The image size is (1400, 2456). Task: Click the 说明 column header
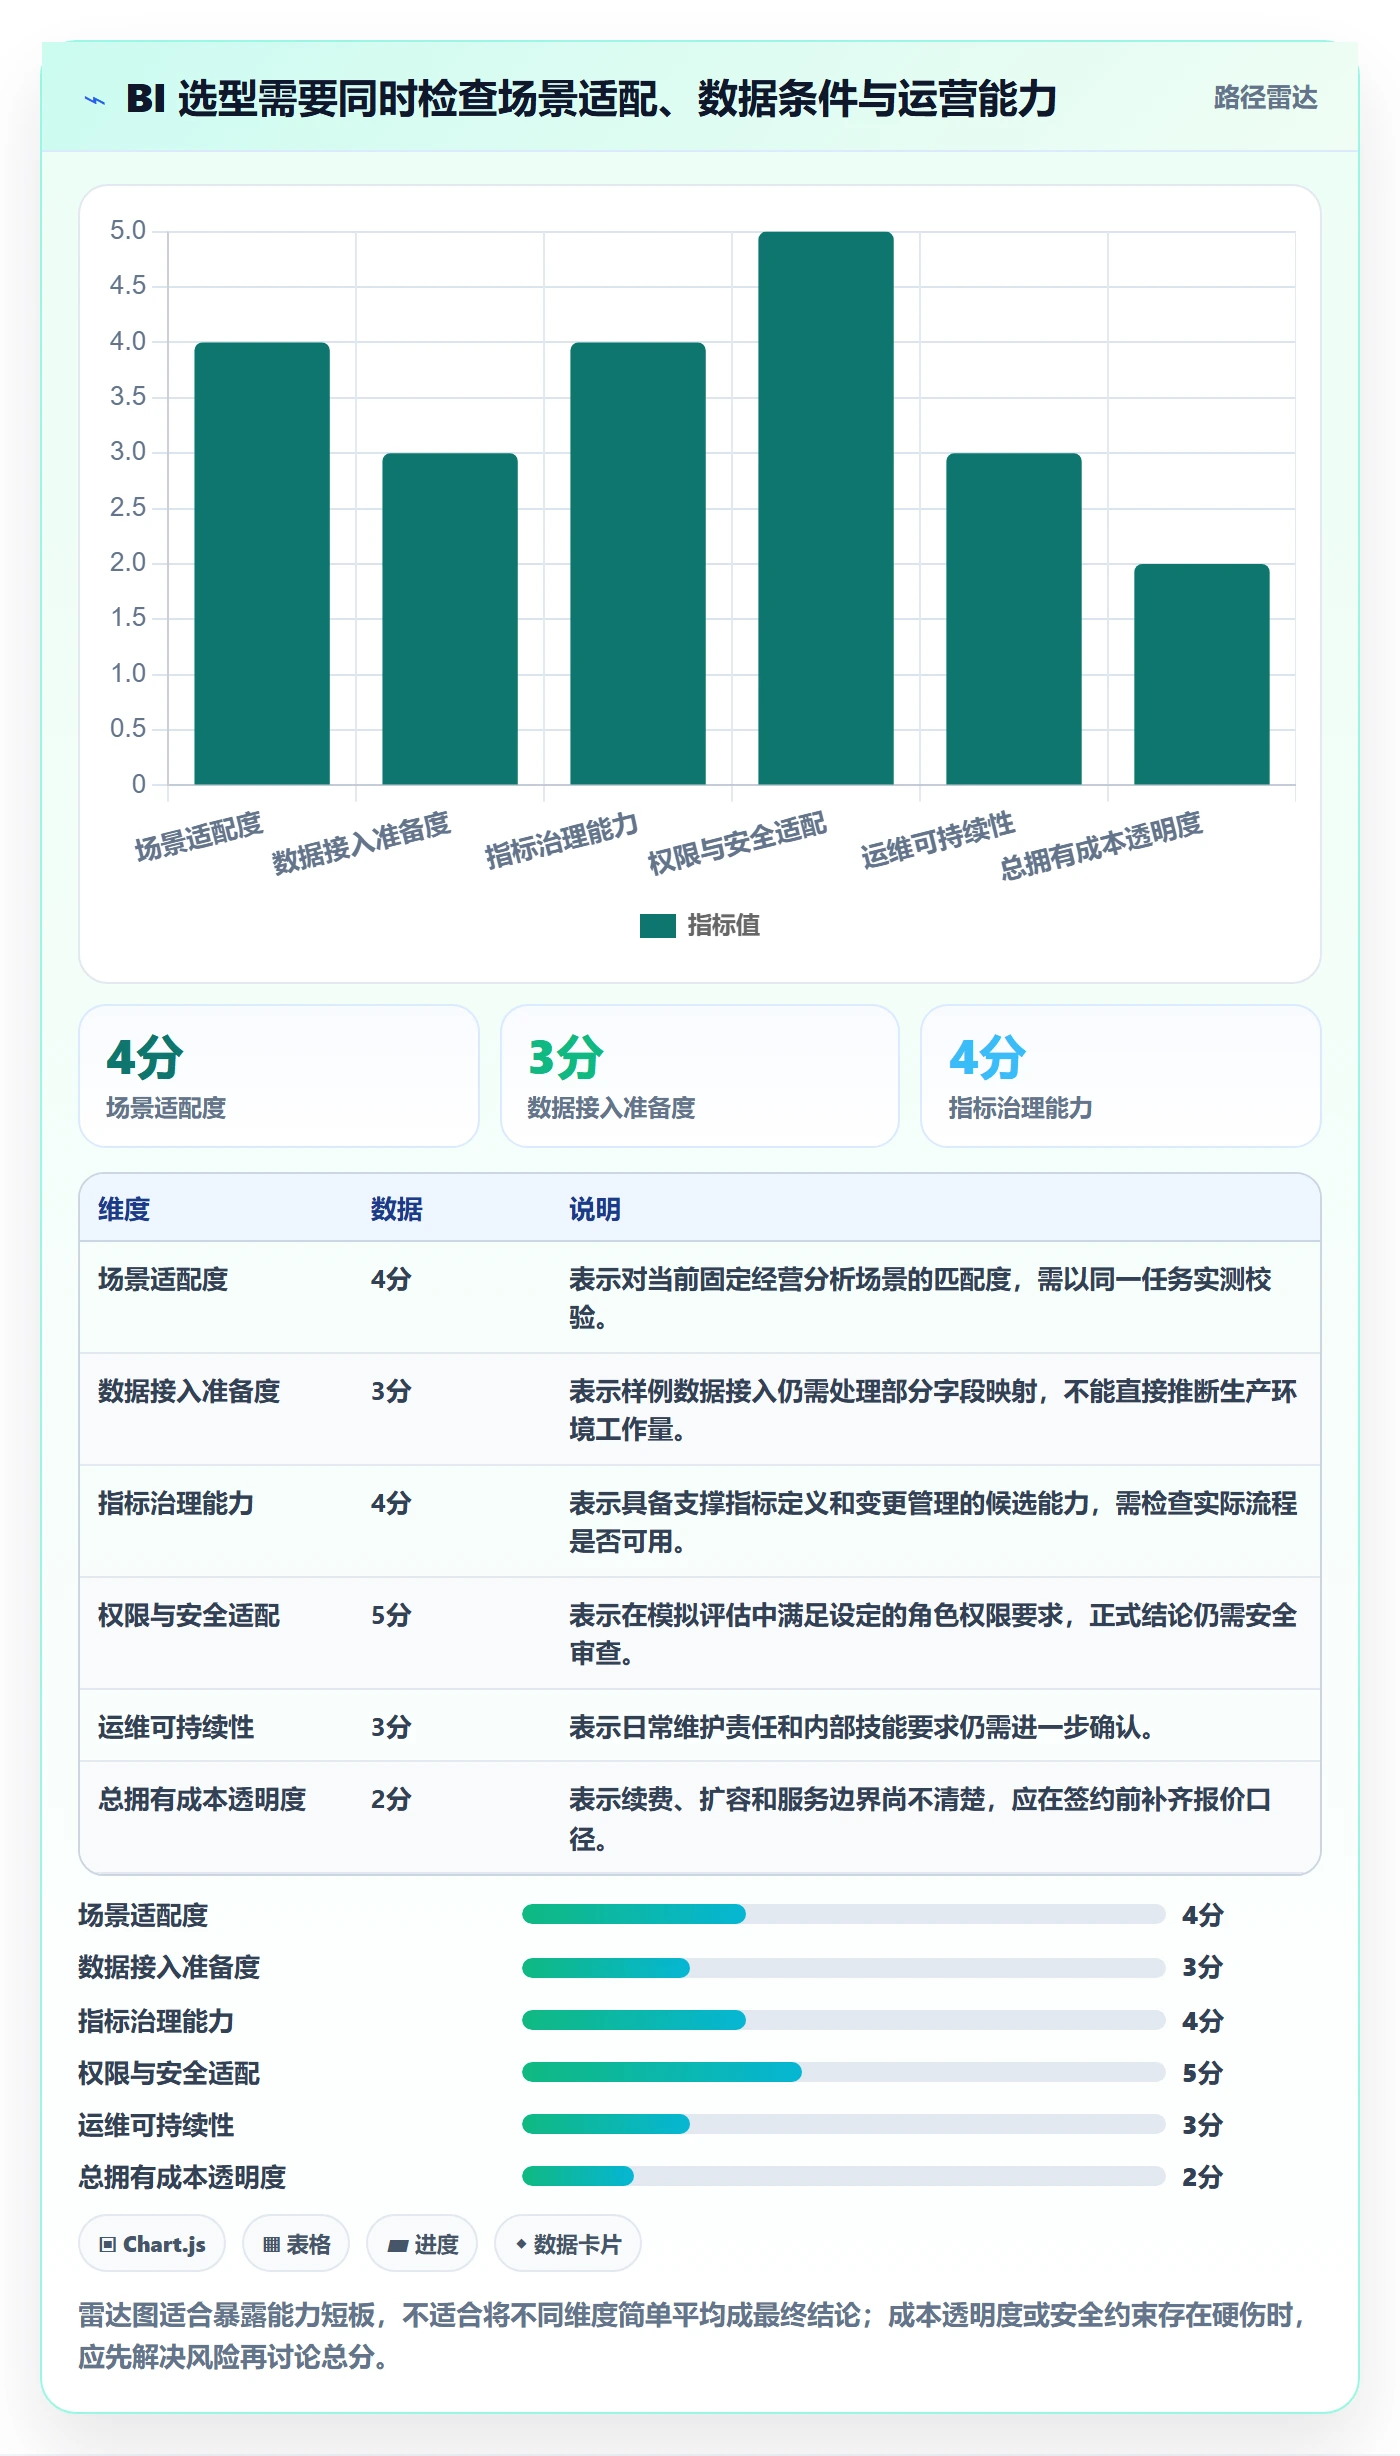[x=595, y=1209]
